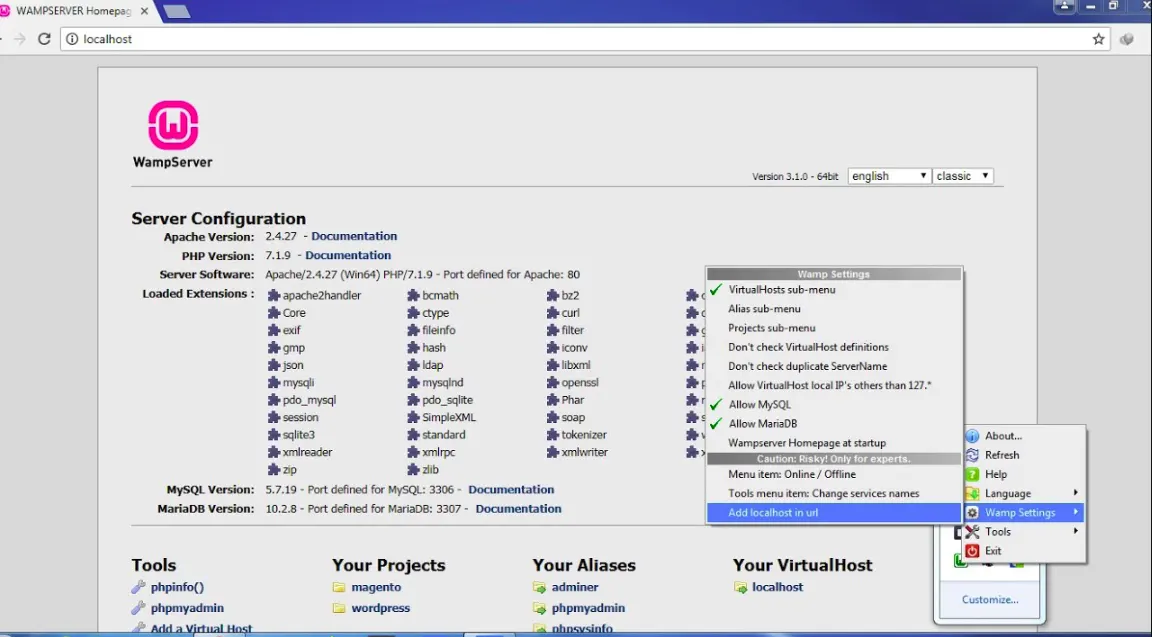Open the magento project folder icon
This screenshot has width=1152, height=637.
339,588
